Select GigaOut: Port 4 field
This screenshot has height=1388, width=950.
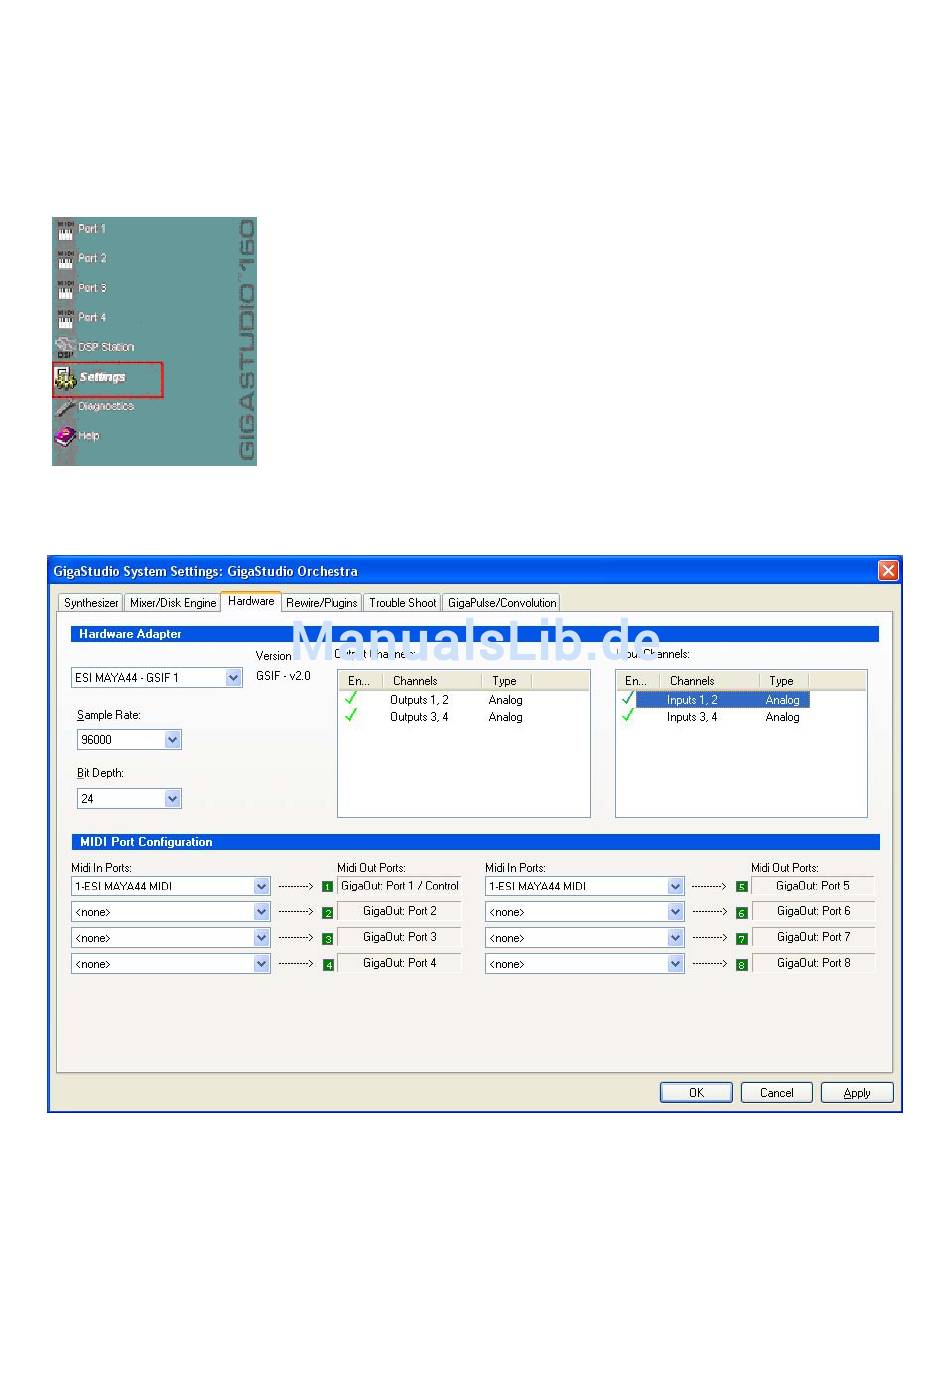(399, 964)
